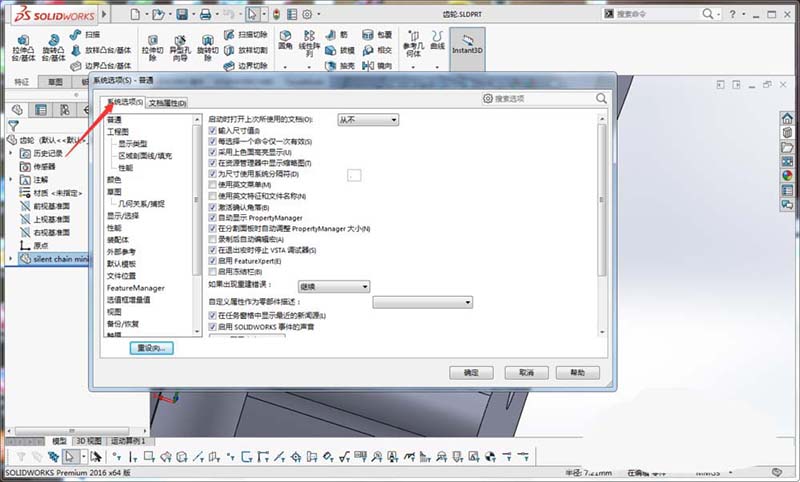
Task: Switch to the 运动算例 1 tab
Action: pyautogui.click(x=128, y=441)
